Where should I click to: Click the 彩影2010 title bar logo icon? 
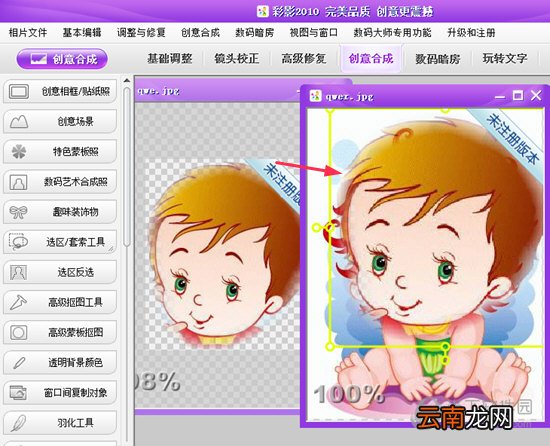pos(263,11)
